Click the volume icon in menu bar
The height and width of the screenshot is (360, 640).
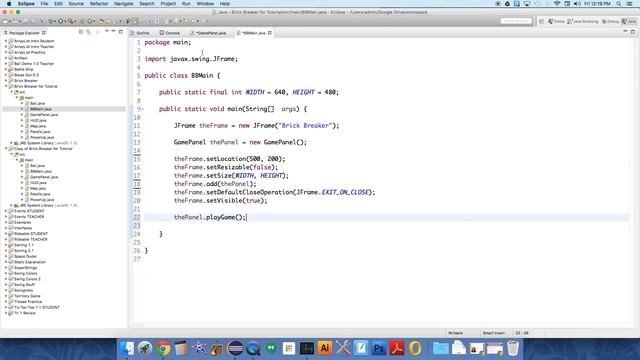(577, 4)
